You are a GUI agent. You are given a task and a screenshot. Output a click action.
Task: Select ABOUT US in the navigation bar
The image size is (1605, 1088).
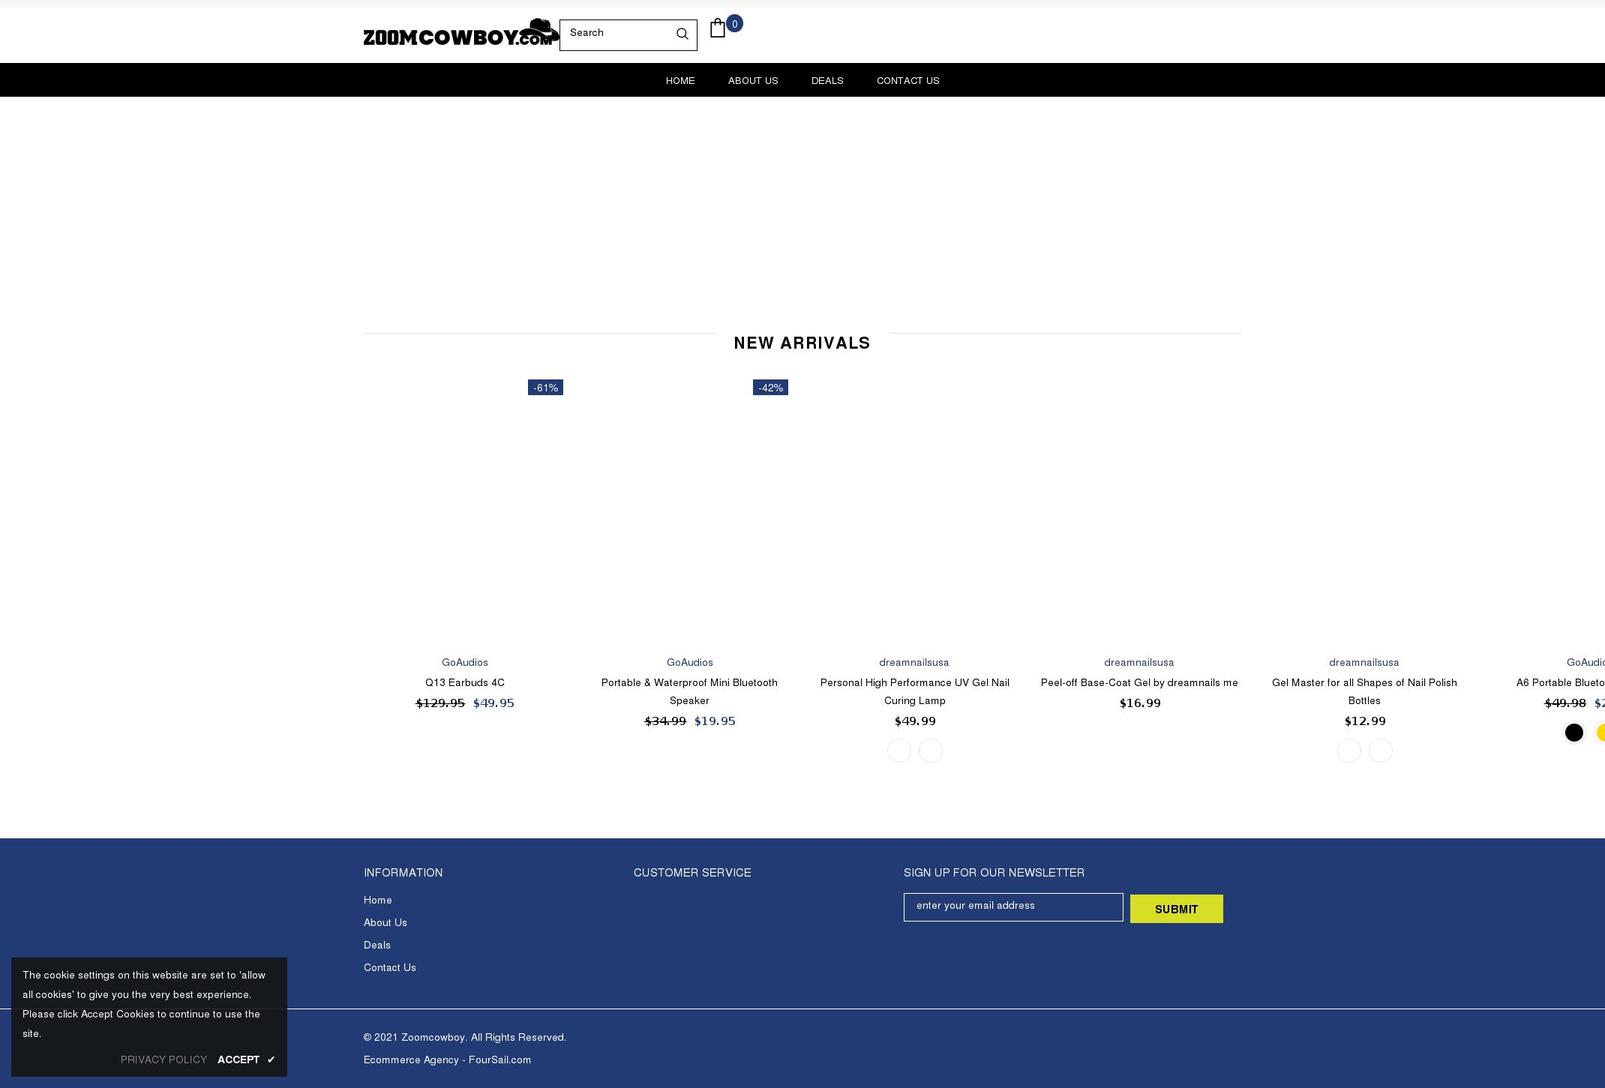coord(752,80)
